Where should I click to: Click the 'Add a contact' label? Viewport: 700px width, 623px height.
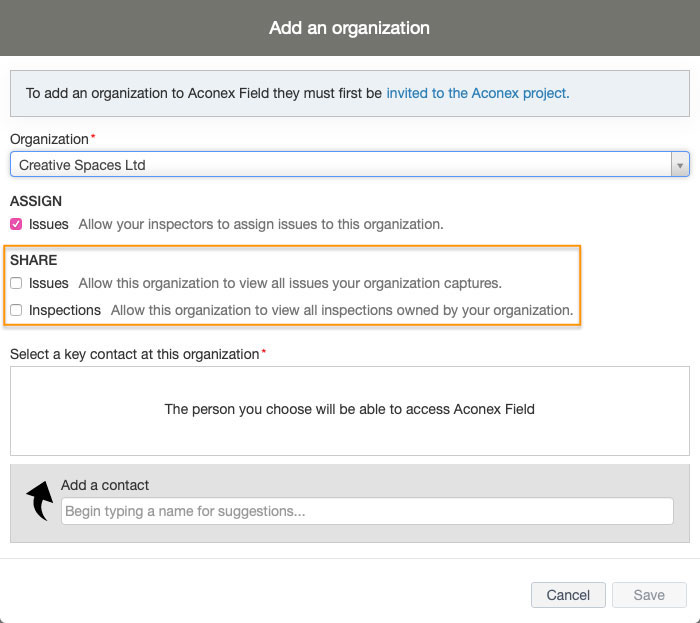point(105,485)
